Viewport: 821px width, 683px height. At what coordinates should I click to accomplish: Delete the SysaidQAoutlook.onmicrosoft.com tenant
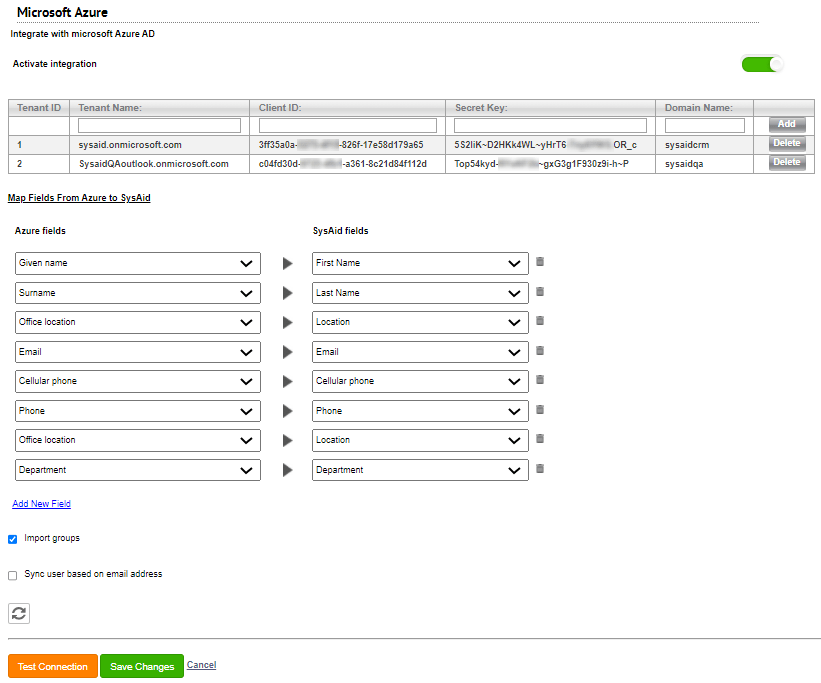786,162
